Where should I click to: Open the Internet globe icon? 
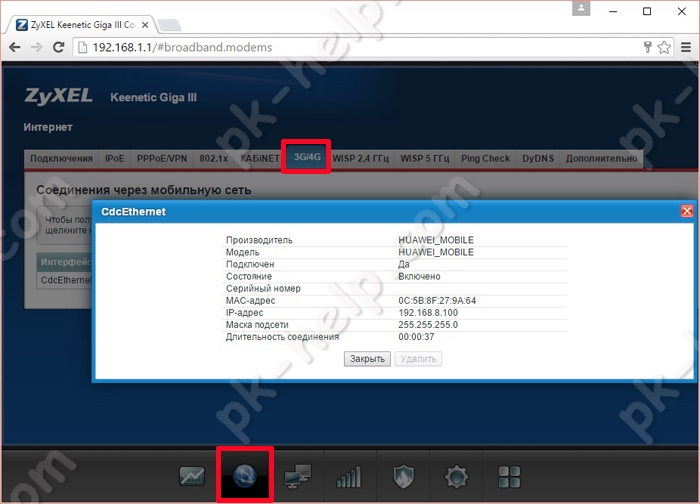pos(245,476)
